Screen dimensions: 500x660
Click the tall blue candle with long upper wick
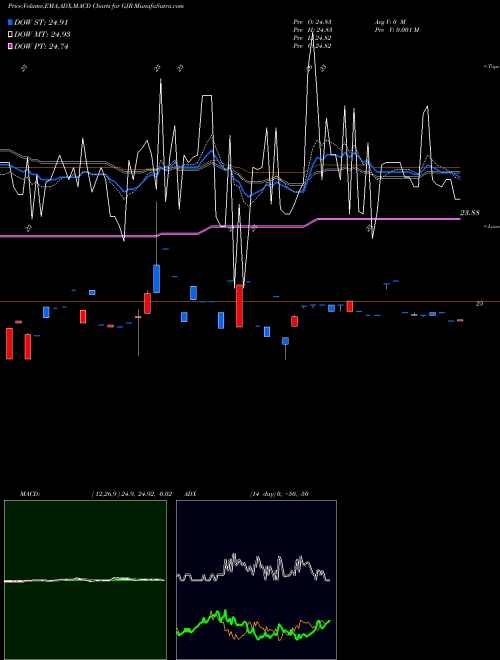[x=157, y=279]
